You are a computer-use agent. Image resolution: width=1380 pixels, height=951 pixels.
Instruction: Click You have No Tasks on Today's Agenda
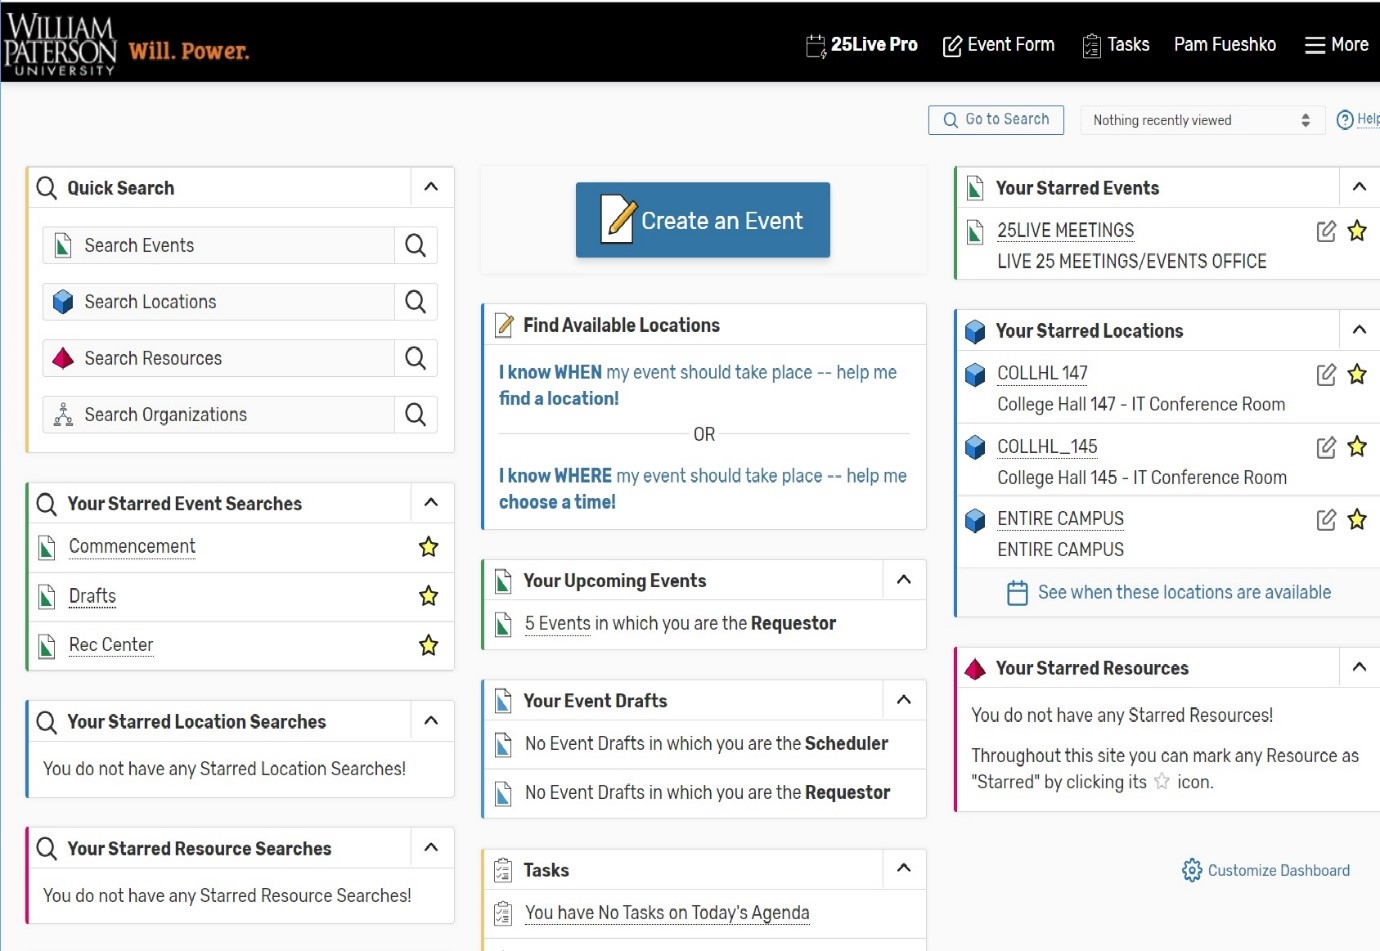pyautogui.click(x=667, y=913)
